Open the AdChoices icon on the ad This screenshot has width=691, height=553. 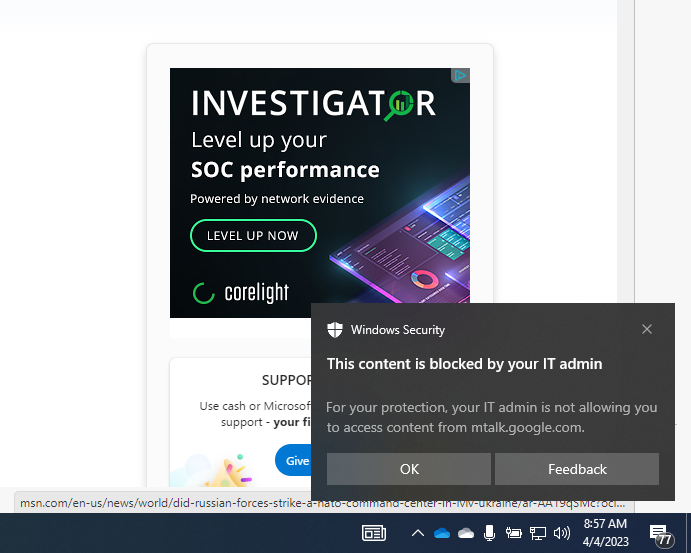click(x=460, y=76)
